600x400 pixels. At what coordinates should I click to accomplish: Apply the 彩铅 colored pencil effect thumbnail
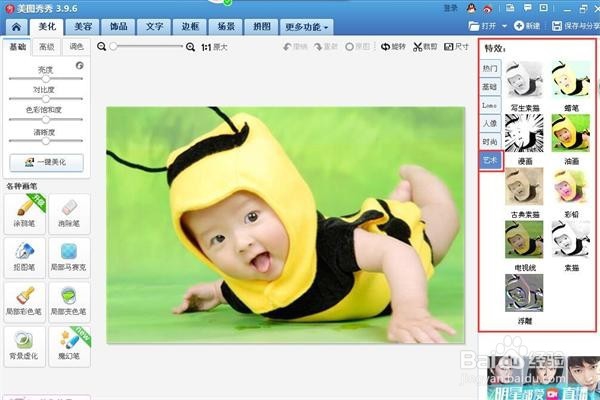tap(571, 186)
